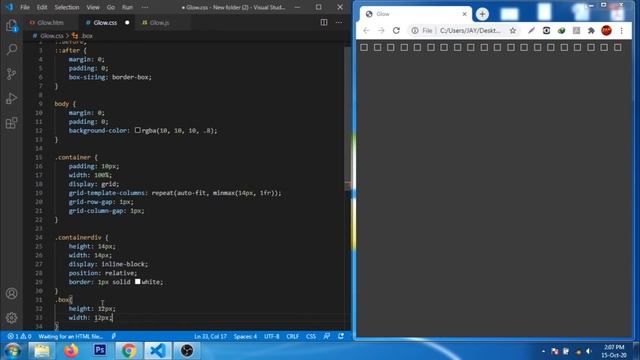Open the Edit menu
This screenshot has height=360, width=640.
click(x=42, y=7)
